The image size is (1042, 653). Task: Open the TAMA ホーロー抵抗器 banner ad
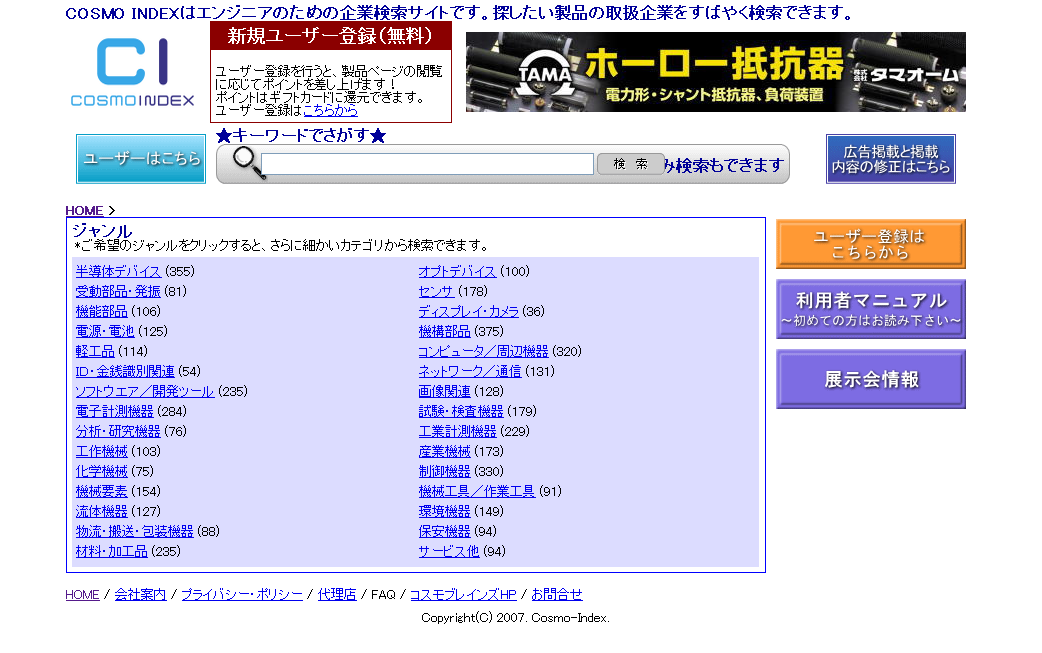pos(716,72)
